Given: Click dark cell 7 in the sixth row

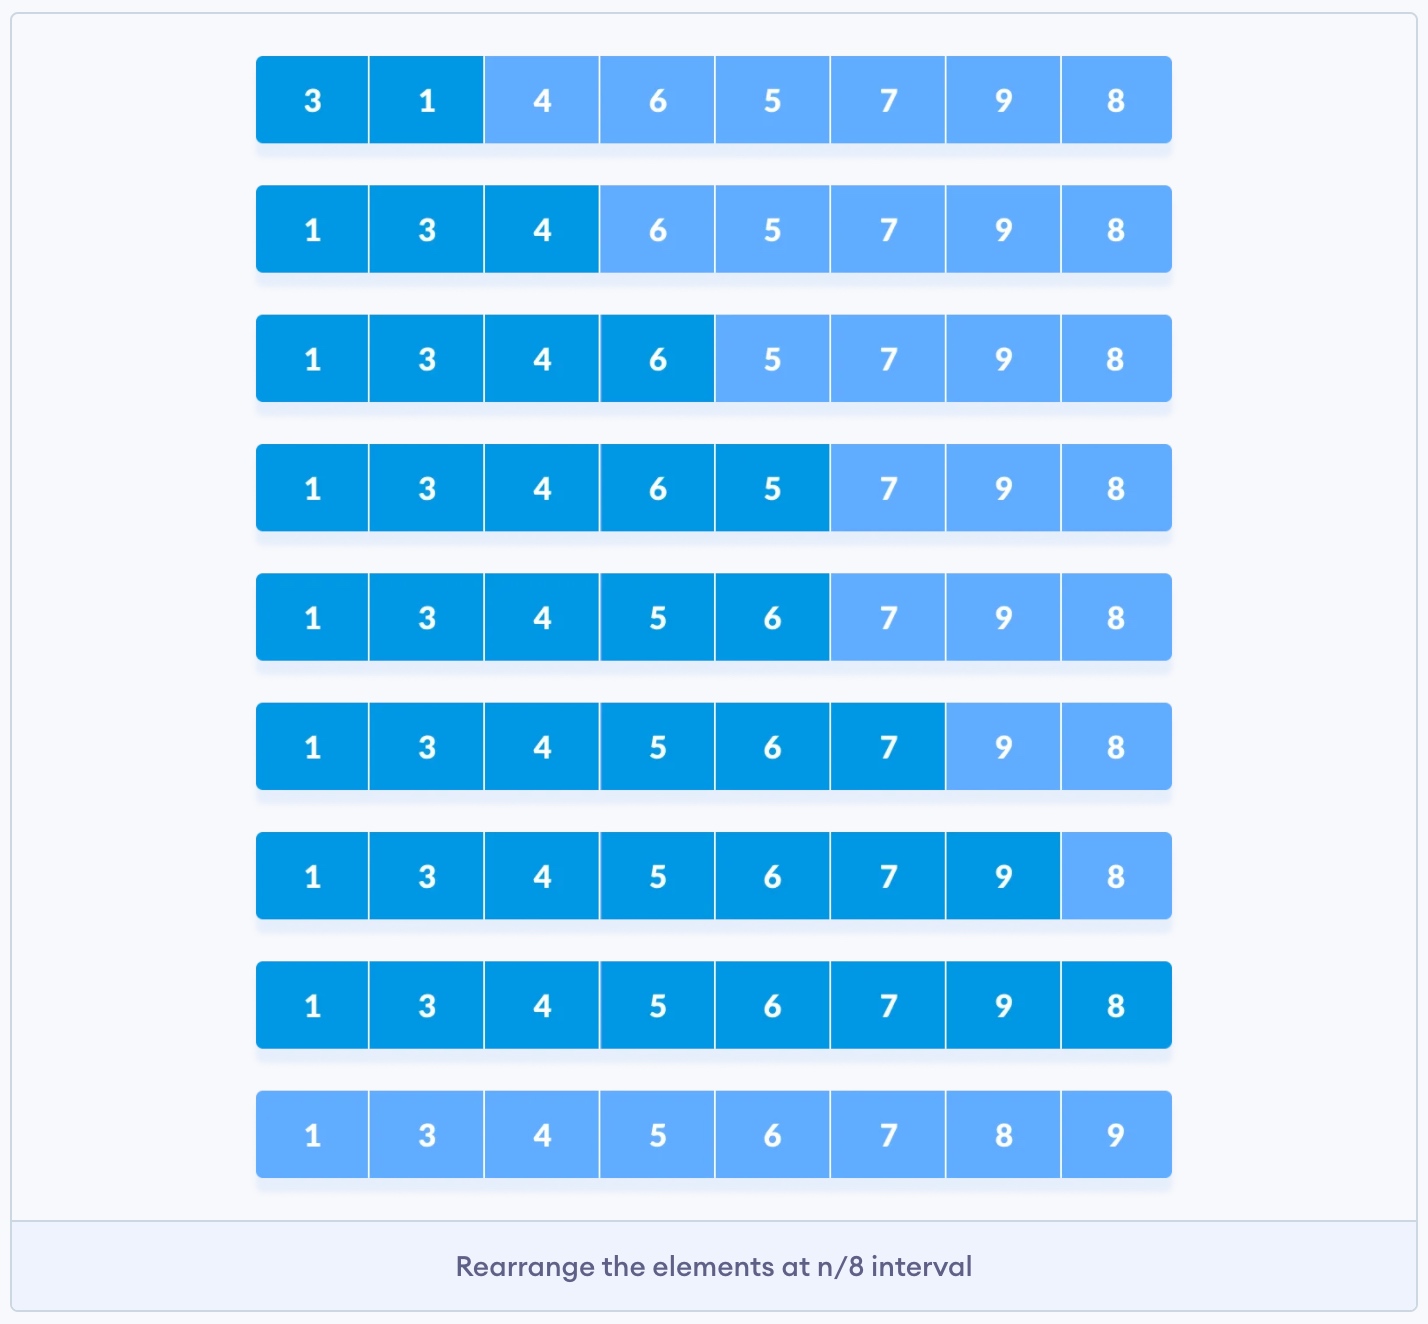Looking at the screenshot, I should (x=888, y=747).
